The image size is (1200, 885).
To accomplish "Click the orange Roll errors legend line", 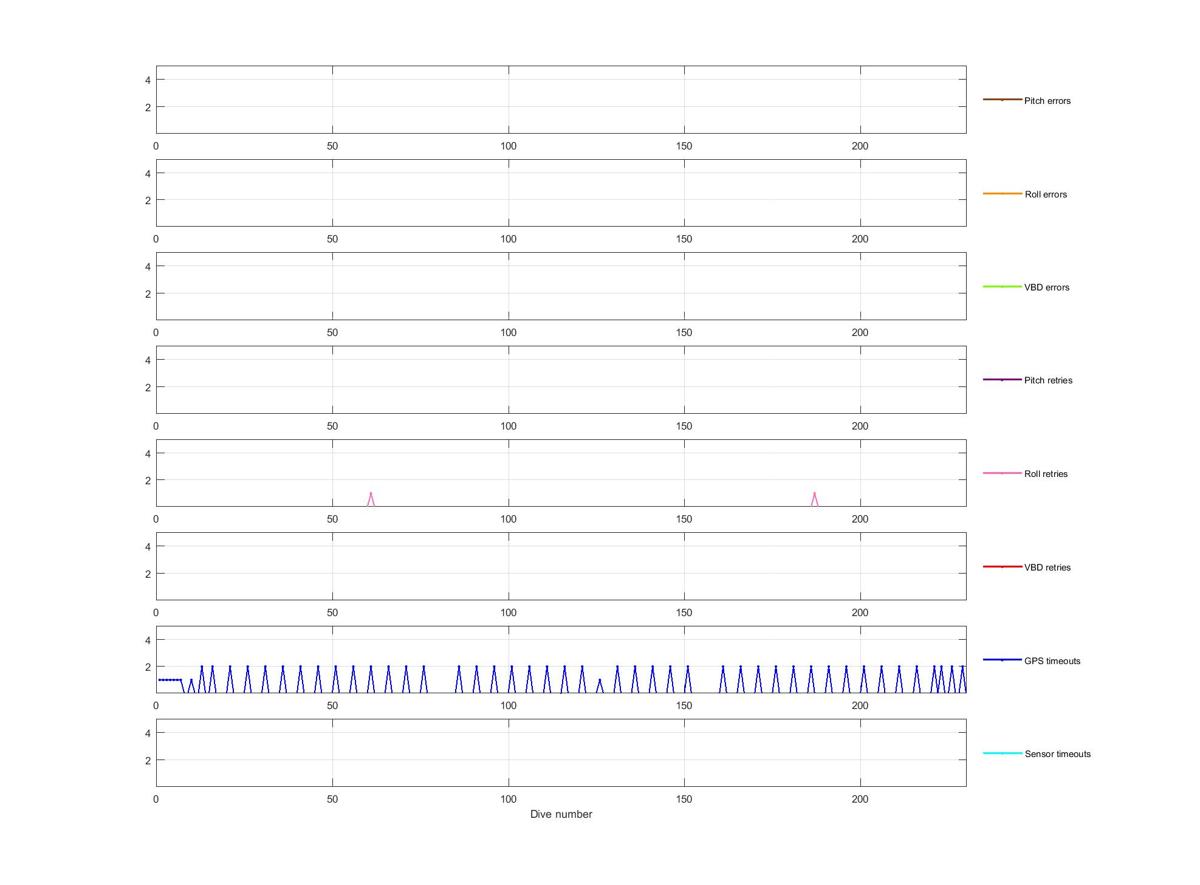I will [1002, 193].
